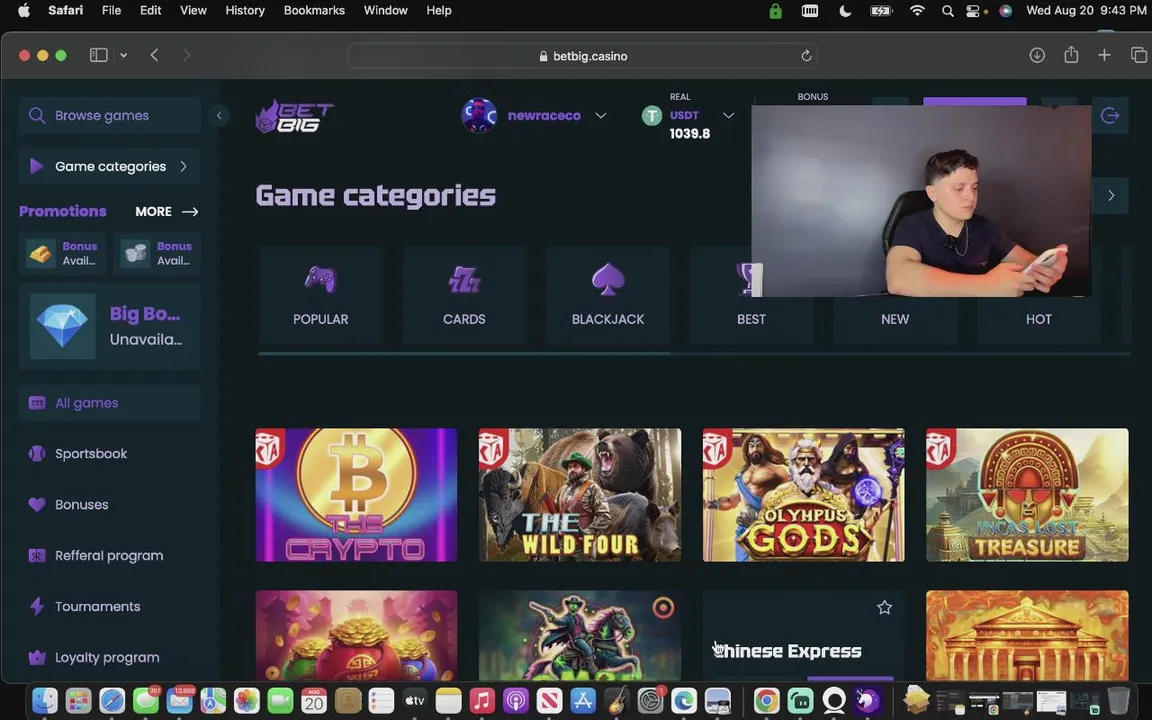This screenshot has width=1152, height=720.
Task: Open the golden temple game thumbnail
Action: coord(1027,636)
